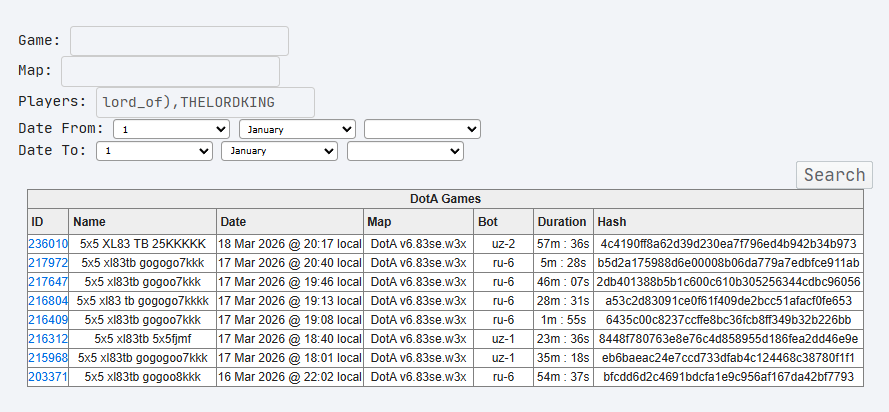Open game ID 203371 link

(48, 377)
